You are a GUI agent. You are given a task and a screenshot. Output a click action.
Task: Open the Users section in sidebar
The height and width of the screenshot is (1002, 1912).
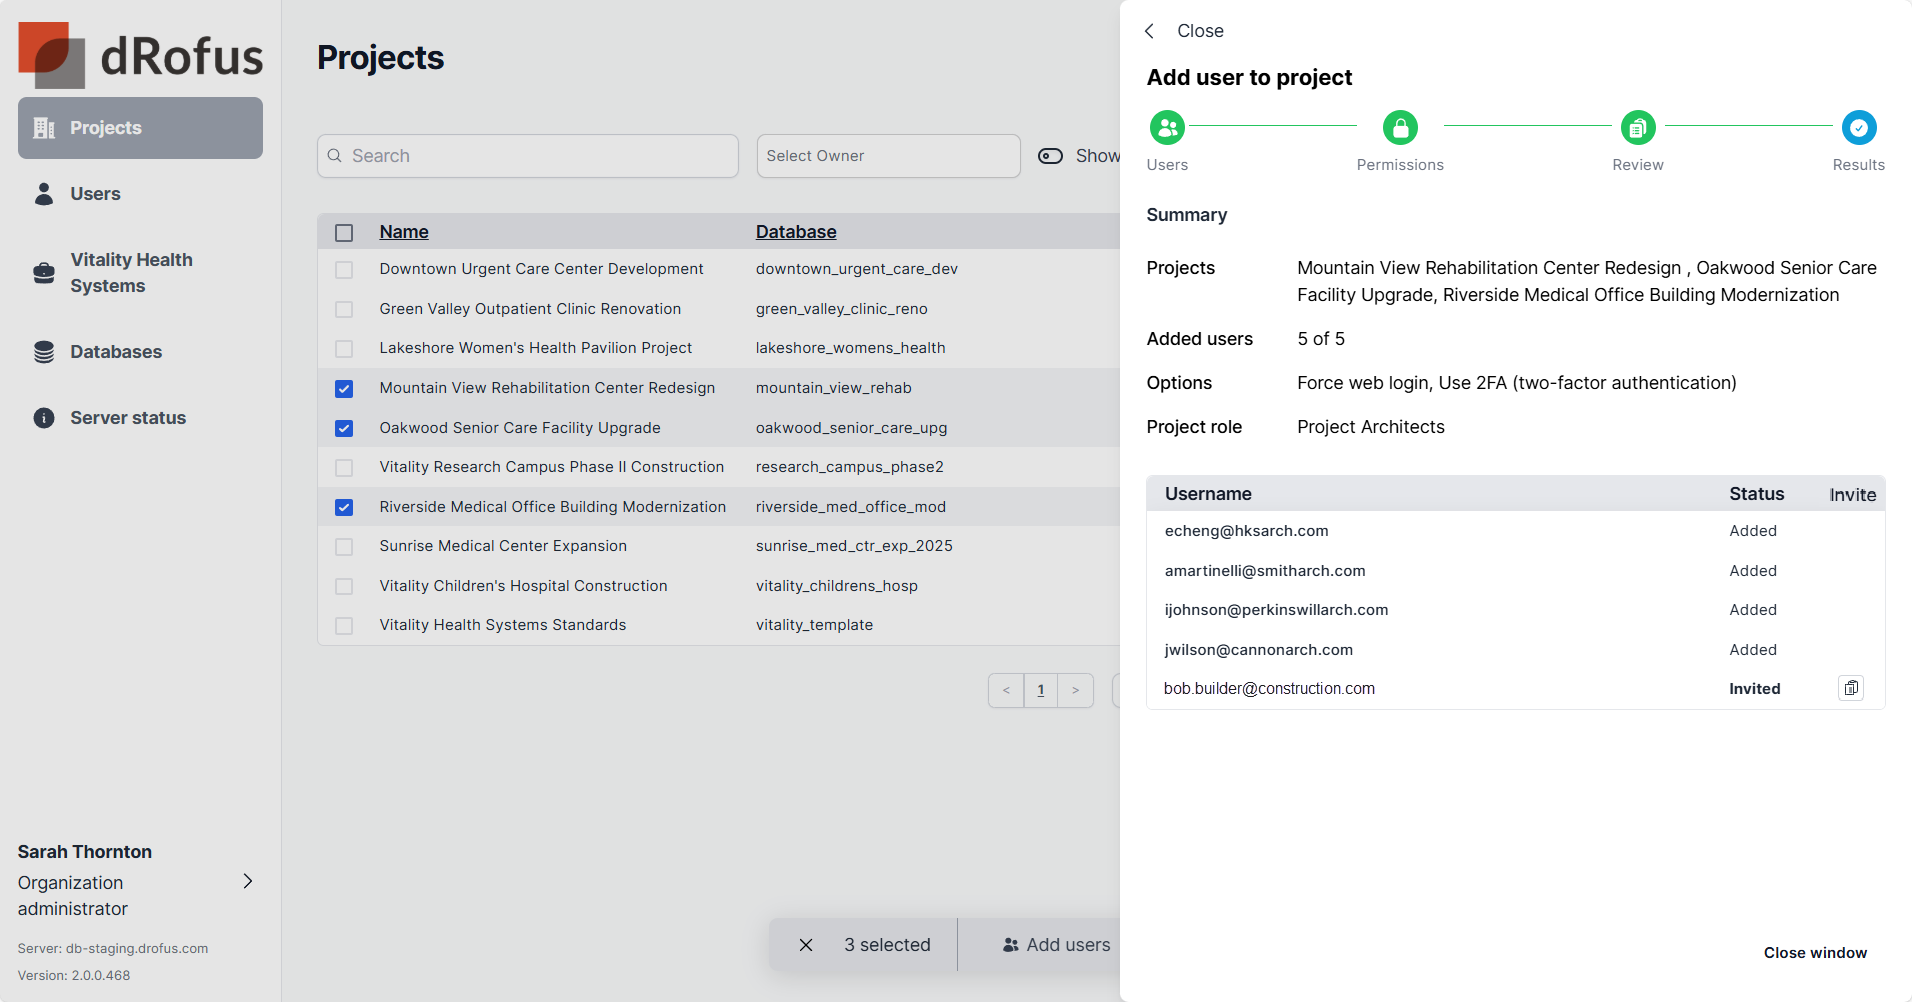(x=95, y=194)
